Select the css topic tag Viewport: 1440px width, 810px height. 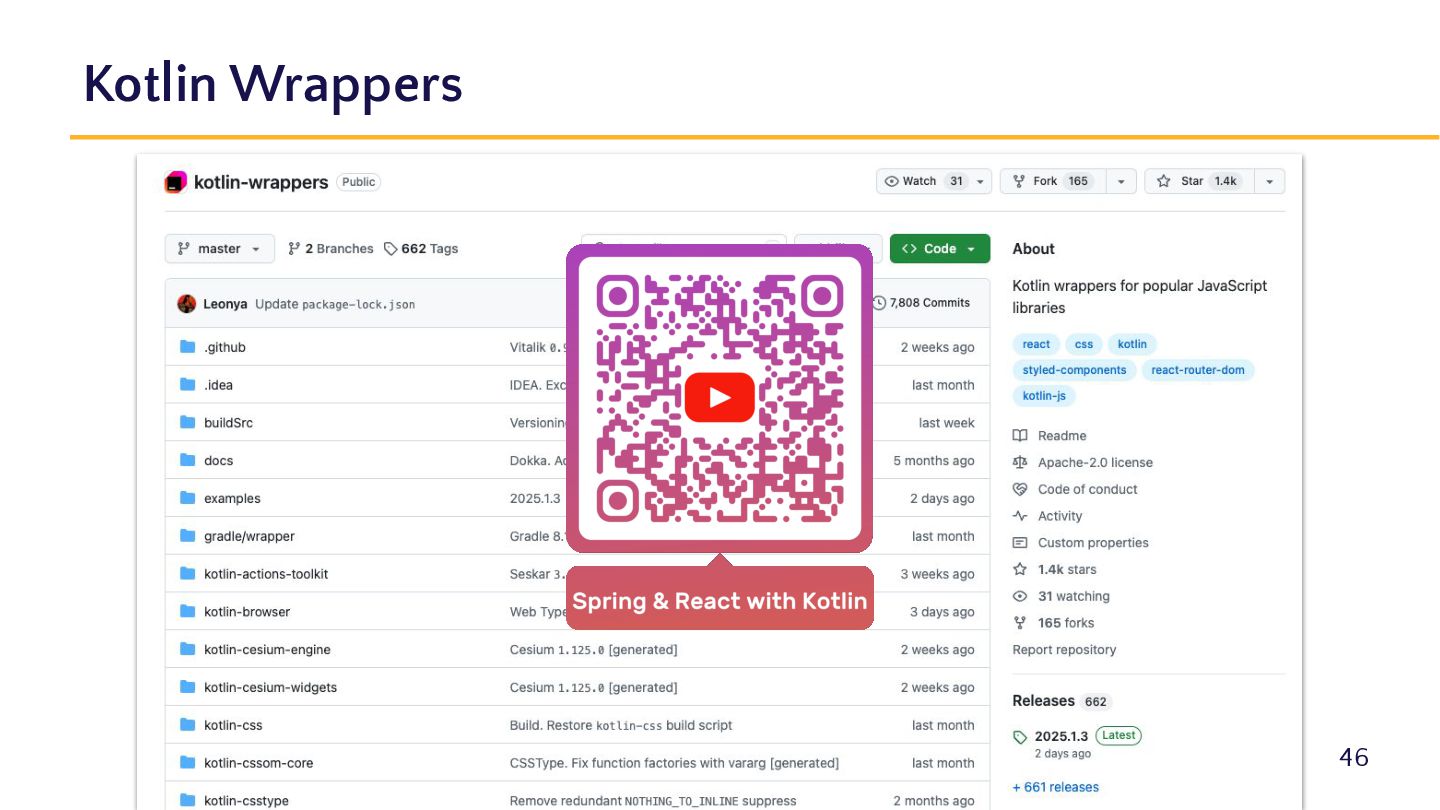tap(1084, 344)
